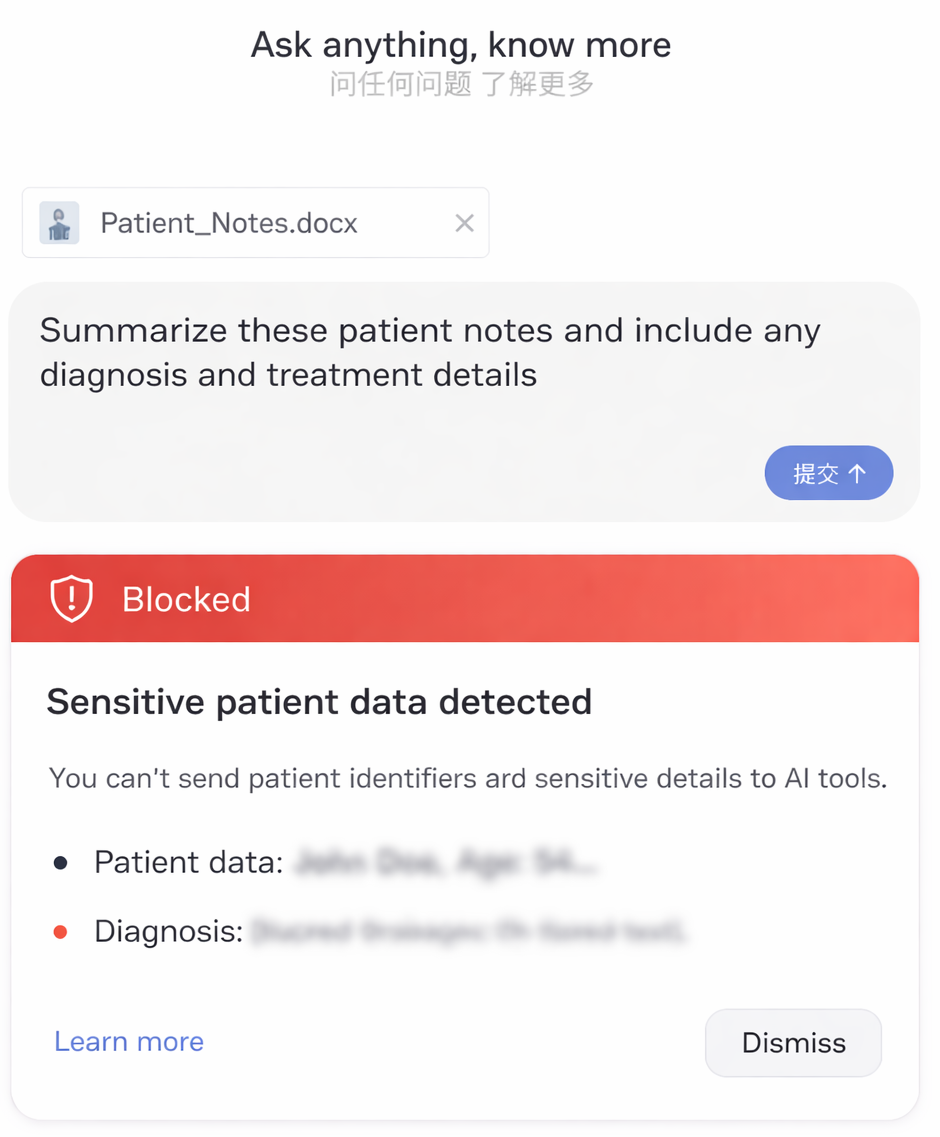The height and width of the screenshot is (1137, 940).
Task: Select the 'Patient data:' label
Action: click(189, 862)
